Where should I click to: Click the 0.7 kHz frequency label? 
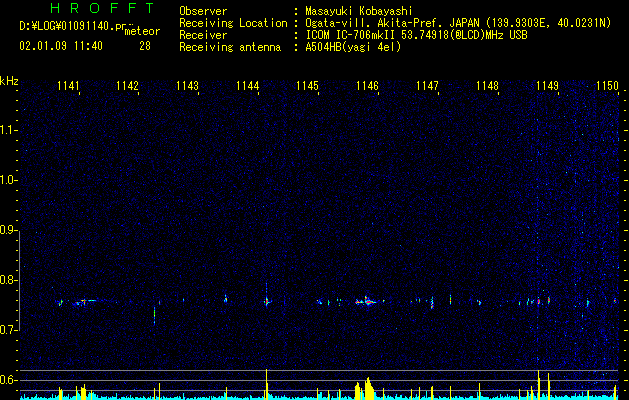click(x=8, y=330)
